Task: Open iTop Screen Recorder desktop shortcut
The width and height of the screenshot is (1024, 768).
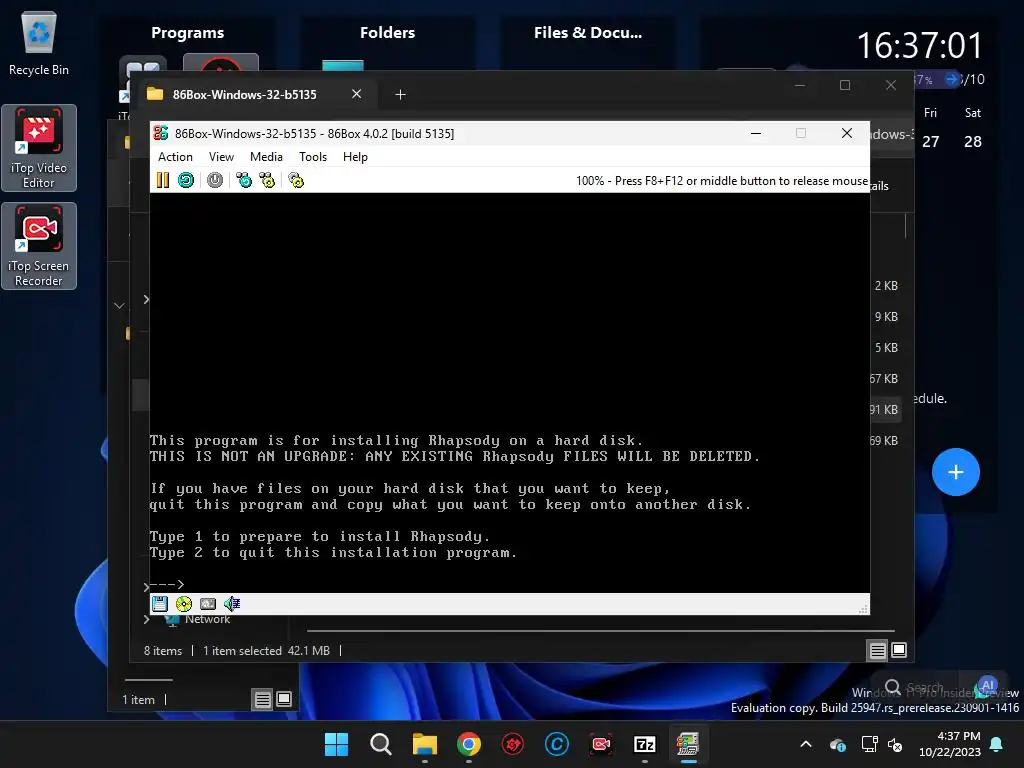Action: pyautogui.click(x=39, y=246)
